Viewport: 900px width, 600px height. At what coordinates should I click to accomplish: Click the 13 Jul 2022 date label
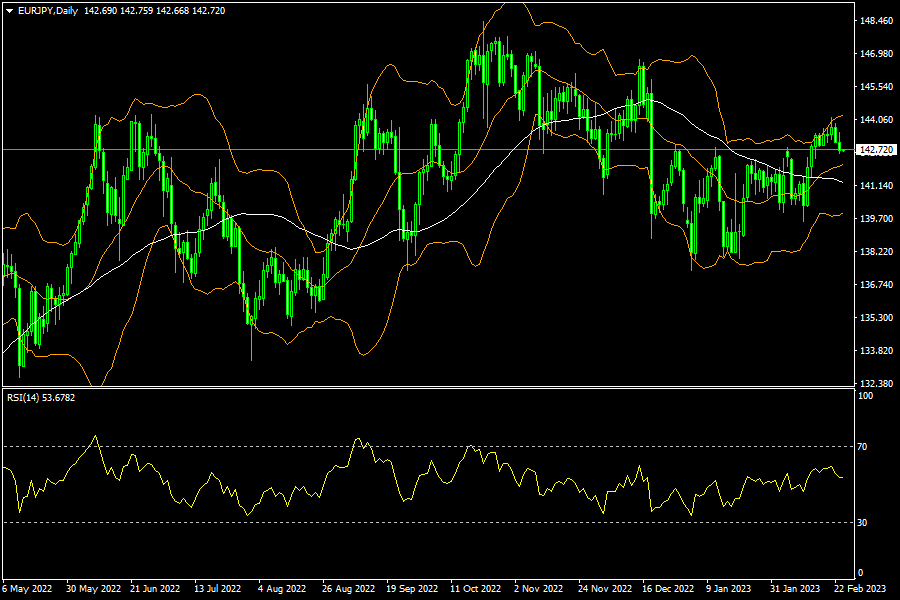[x=218, y=589]
